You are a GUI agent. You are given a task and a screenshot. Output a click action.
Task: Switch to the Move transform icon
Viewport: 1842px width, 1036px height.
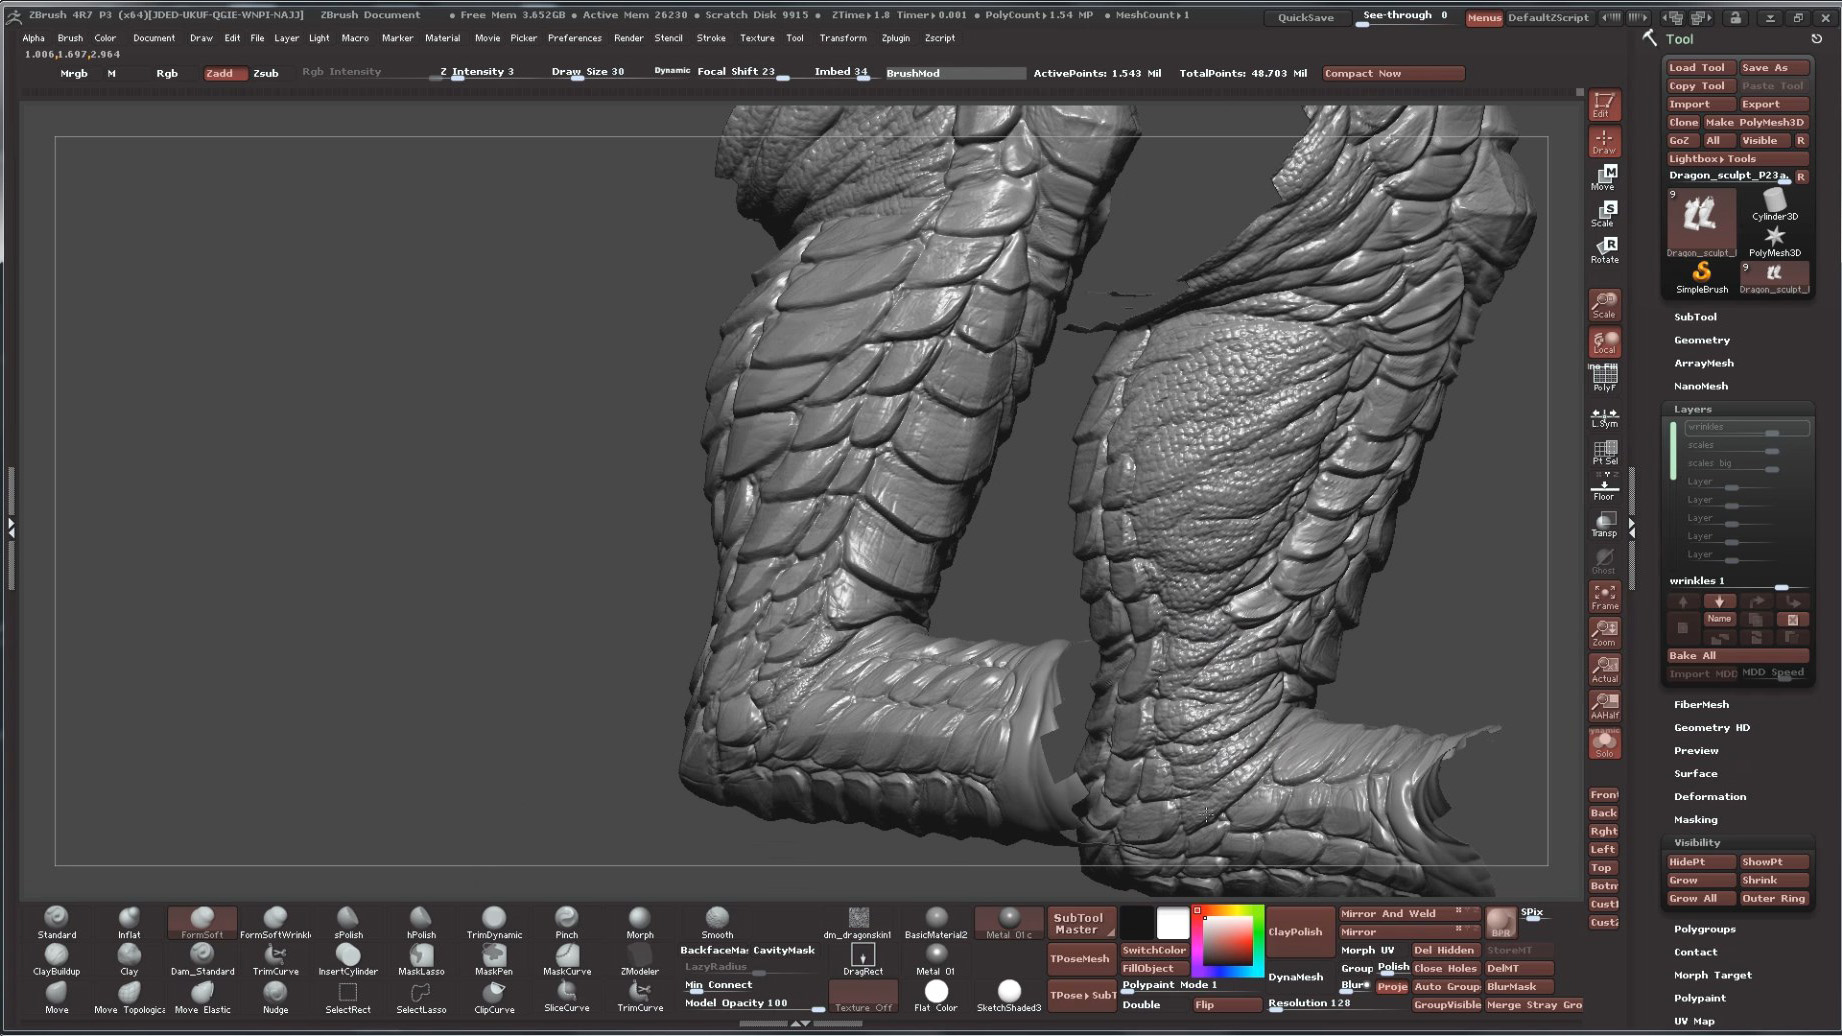pyautogui.click(x=1604, y=178)
